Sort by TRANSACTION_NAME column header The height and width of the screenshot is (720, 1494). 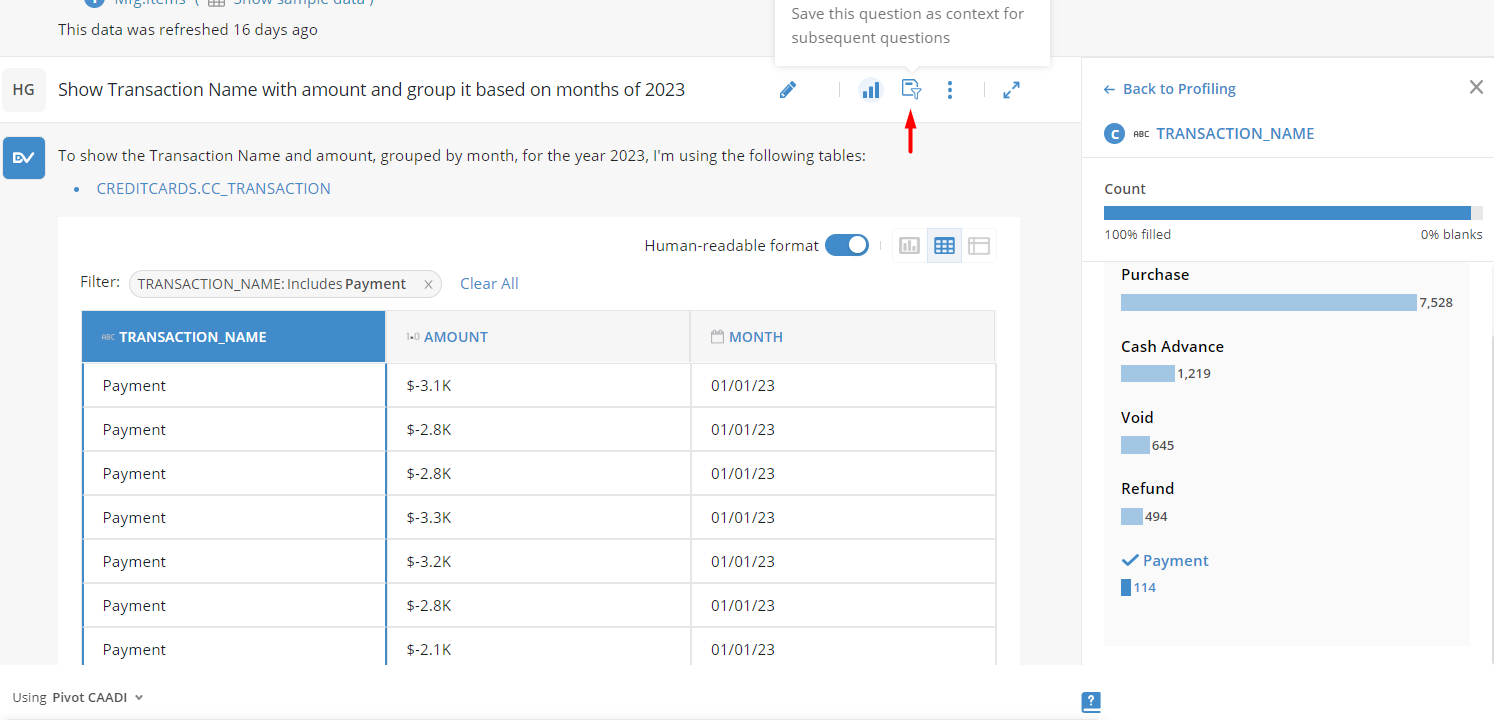click(234, 337)
